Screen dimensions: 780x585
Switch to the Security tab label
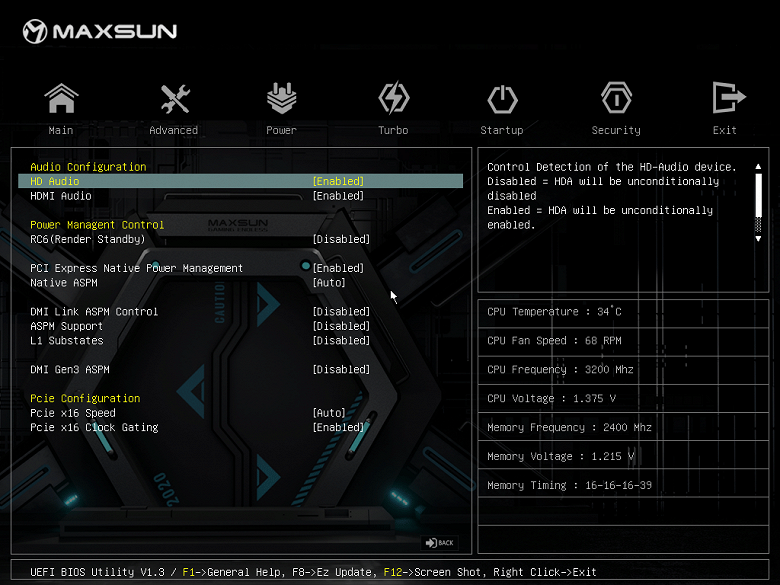click(x=616, y=130)
